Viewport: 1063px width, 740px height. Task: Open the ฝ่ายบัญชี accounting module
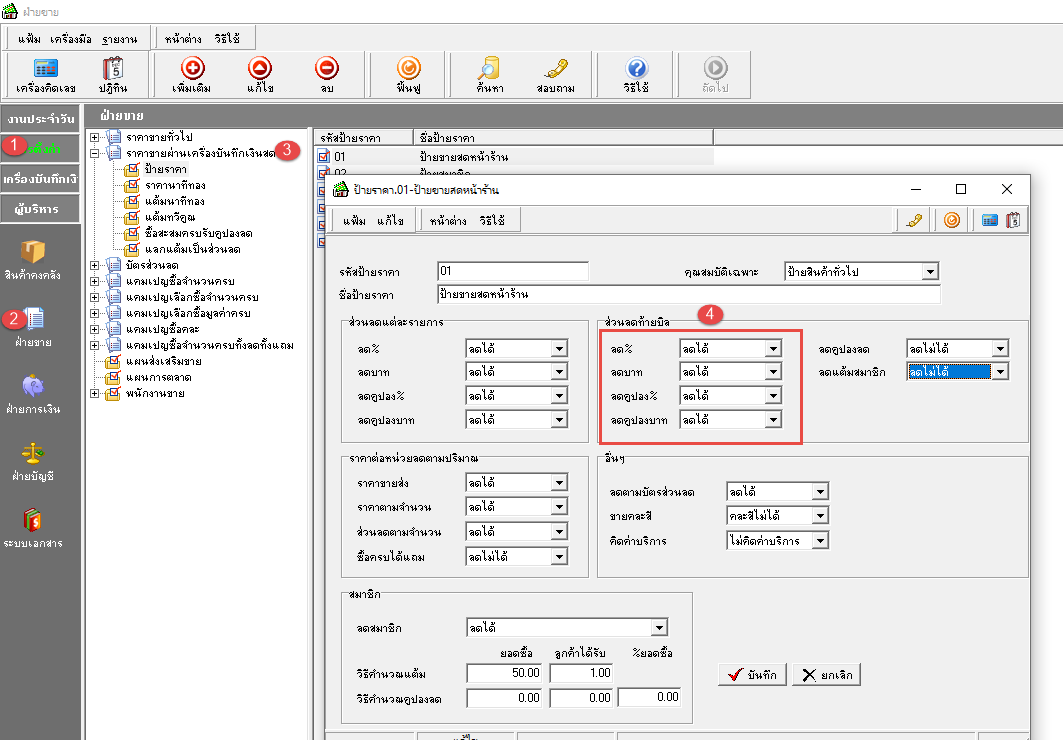click(x=33, y=460)
